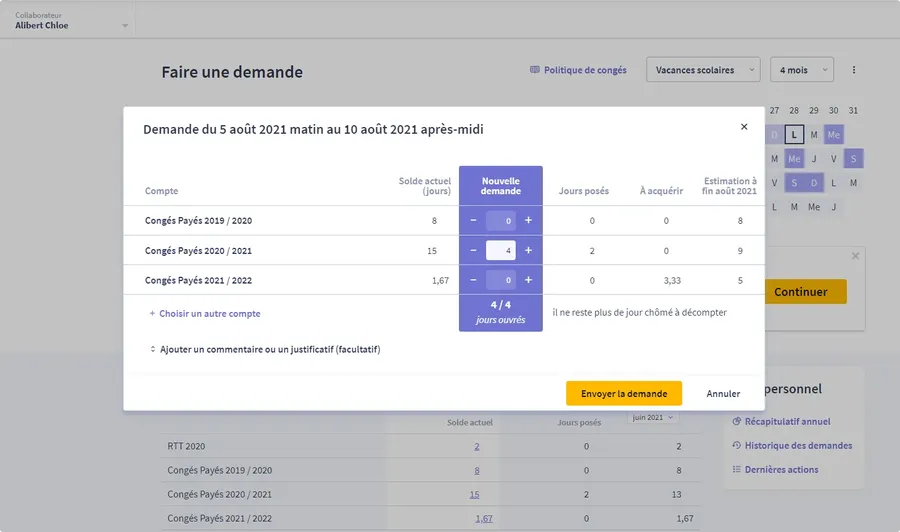Open the Vacances scolaires dropdown

[x=703, y=70]
